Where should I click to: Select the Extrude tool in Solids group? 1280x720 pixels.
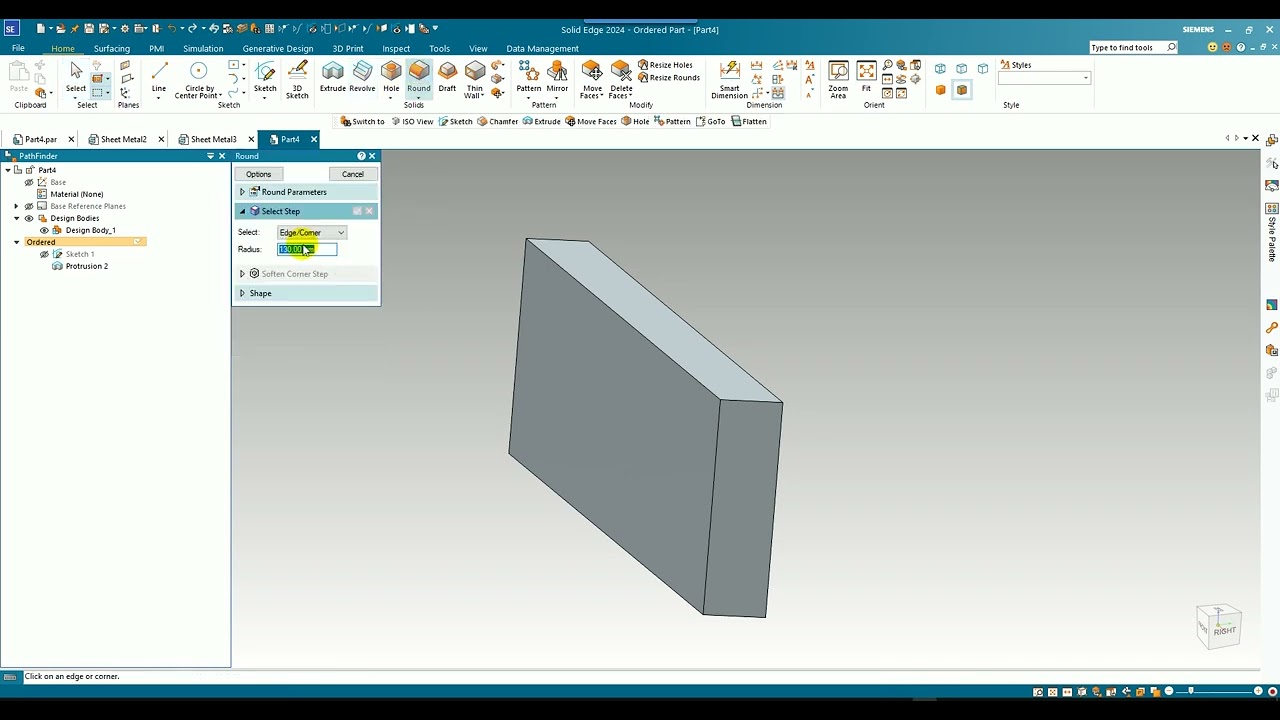tap(332, 77)
